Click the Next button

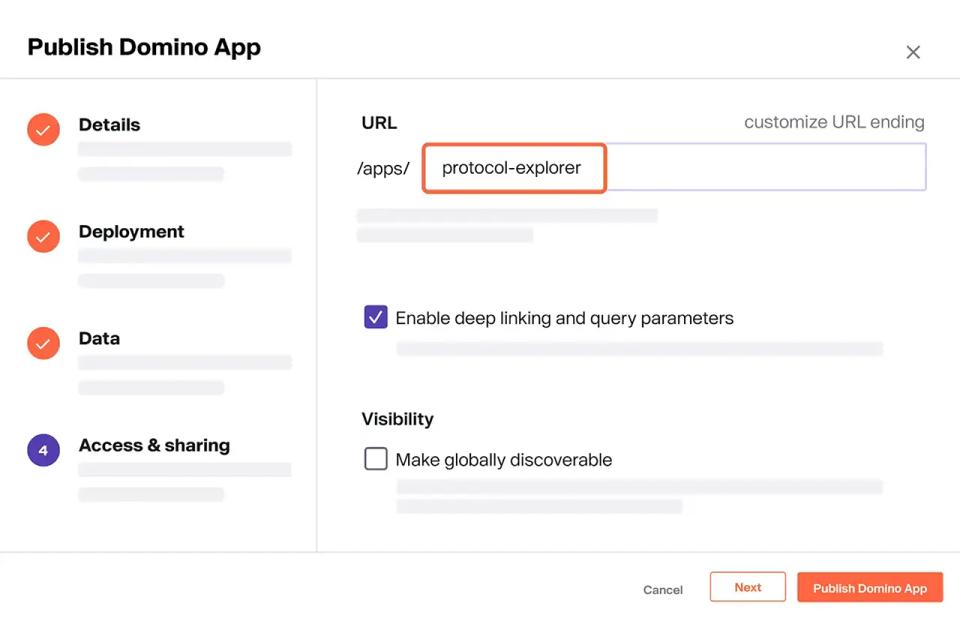pyautogui.click(x=747, y=587)
